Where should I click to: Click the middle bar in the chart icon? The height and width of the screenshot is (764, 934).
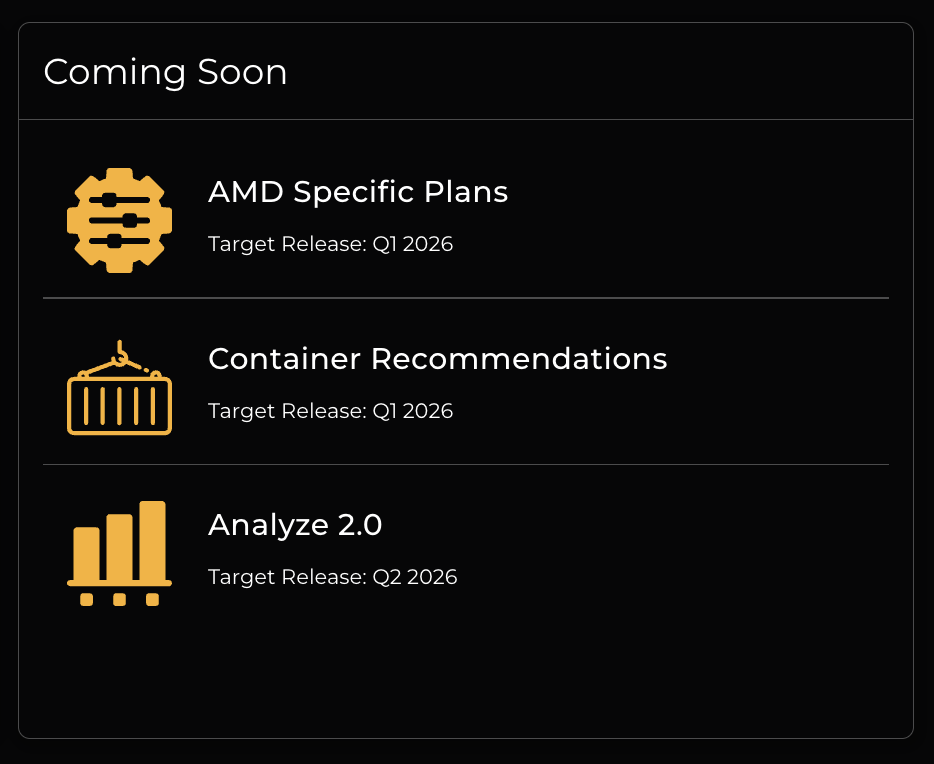[x=119, y=546]
